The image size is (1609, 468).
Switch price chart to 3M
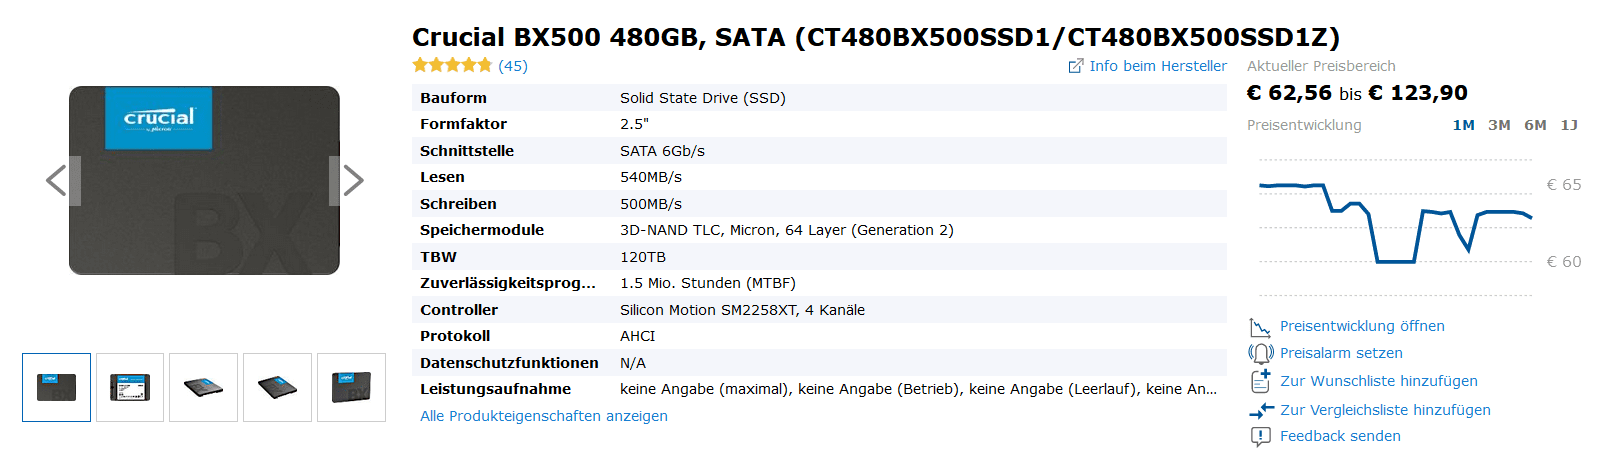pyautogui.click(x=1499, y=125)
